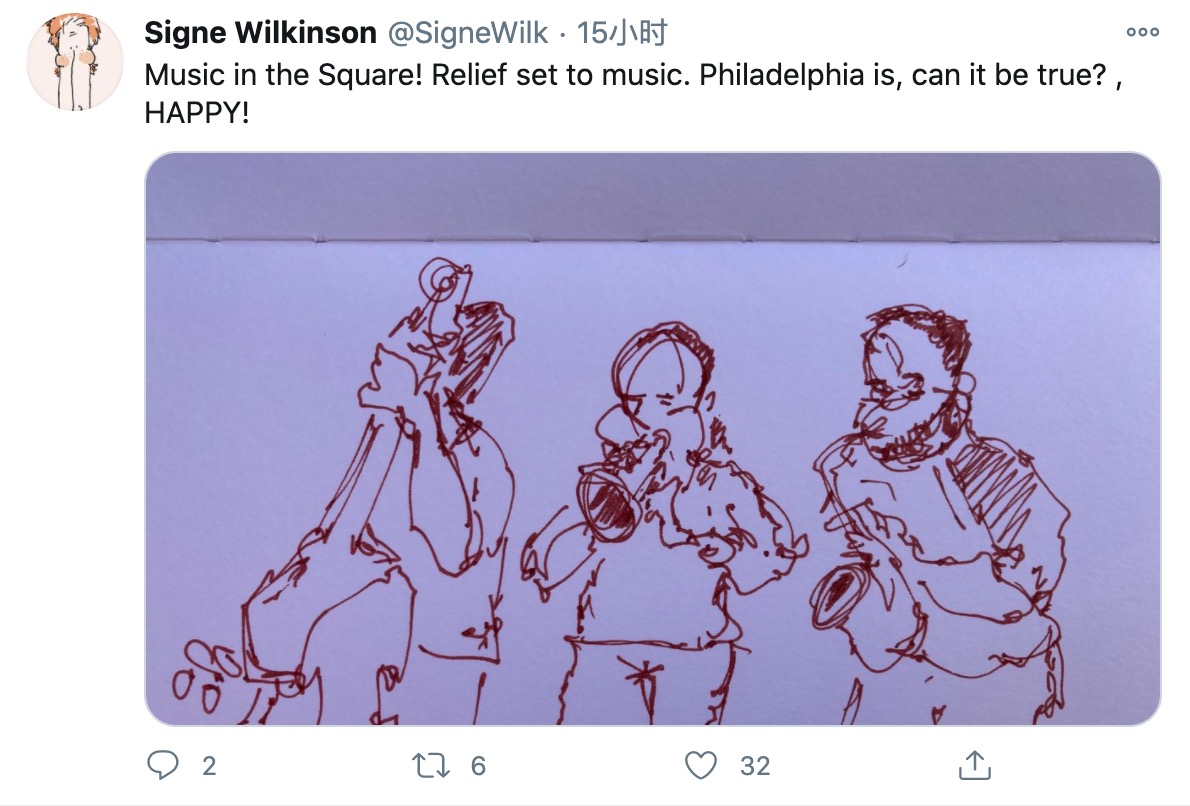The width and height of the screenshot is (1190, 806).
Task: Open the 15小时 timestamp permalink
Action: [622, 33]
